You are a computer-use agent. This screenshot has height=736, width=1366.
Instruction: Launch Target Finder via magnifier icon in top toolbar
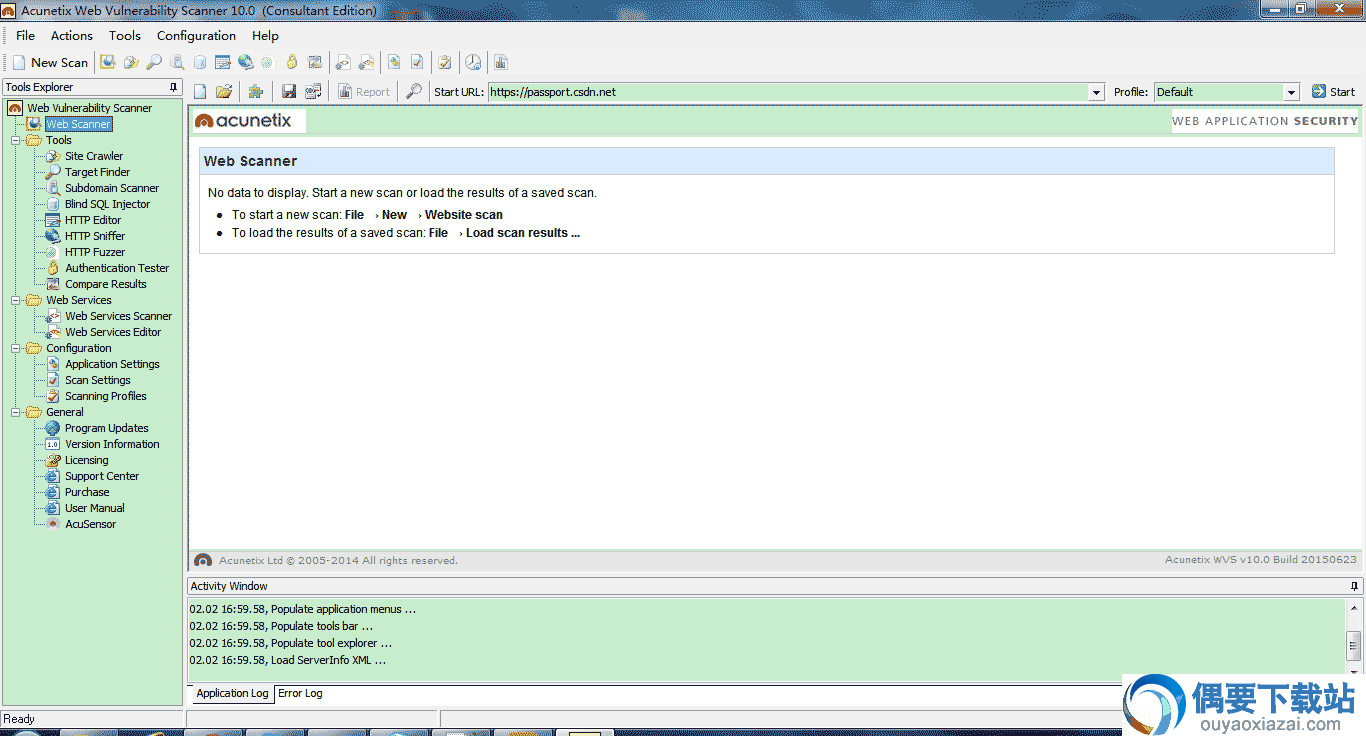coord(154,62)
